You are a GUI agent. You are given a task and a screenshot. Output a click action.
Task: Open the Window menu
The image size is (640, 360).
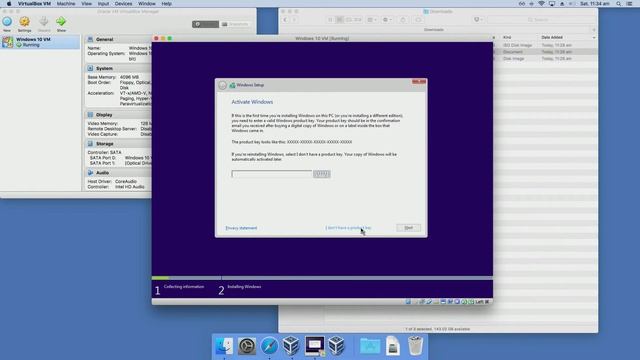(147, 4)
